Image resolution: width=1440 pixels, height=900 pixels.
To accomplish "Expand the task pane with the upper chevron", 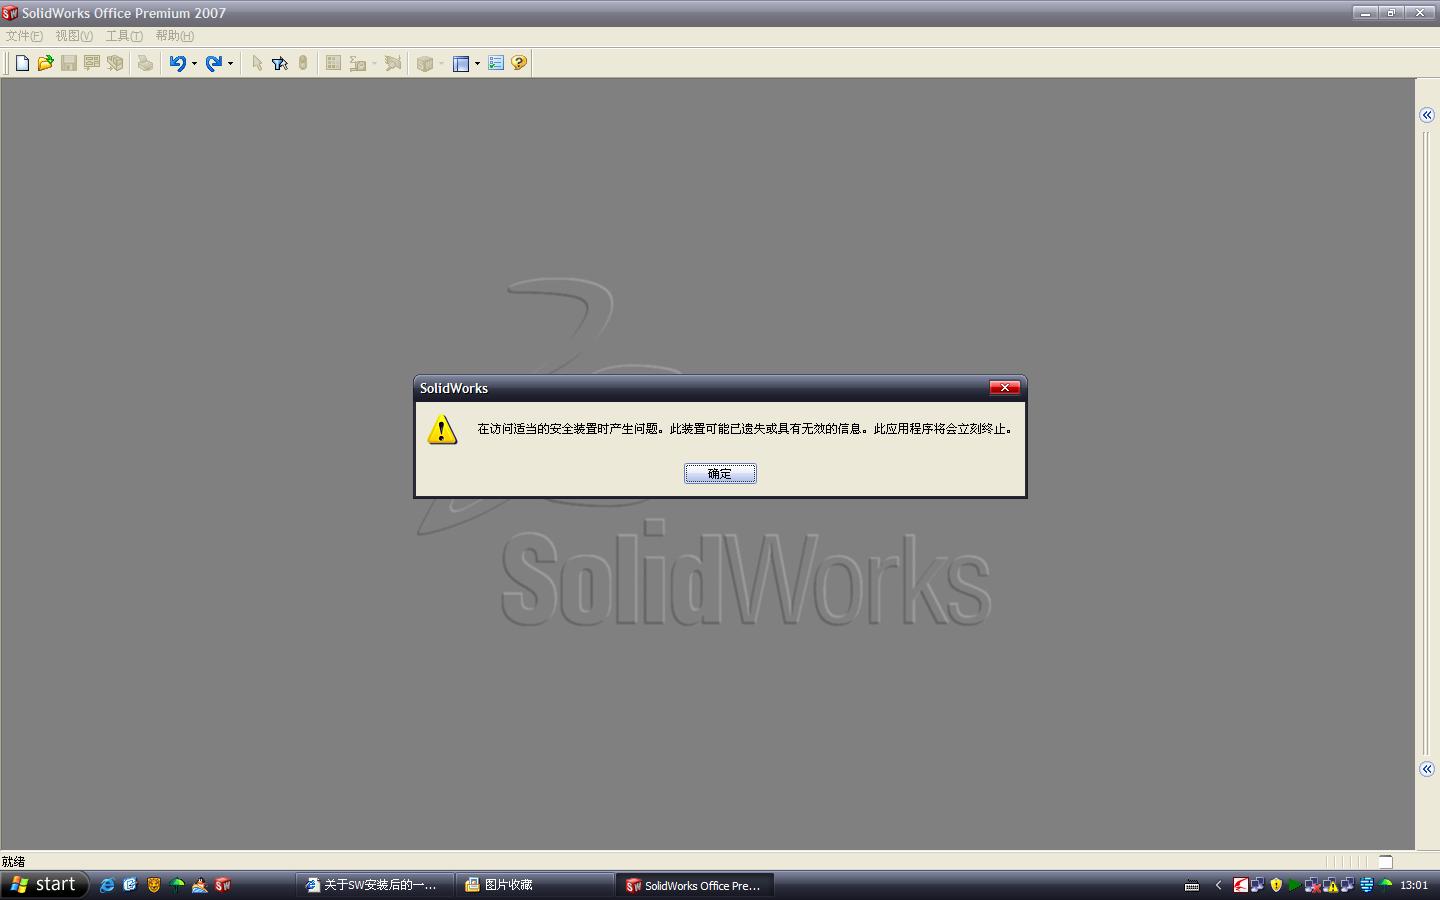I will [1427, 115].
